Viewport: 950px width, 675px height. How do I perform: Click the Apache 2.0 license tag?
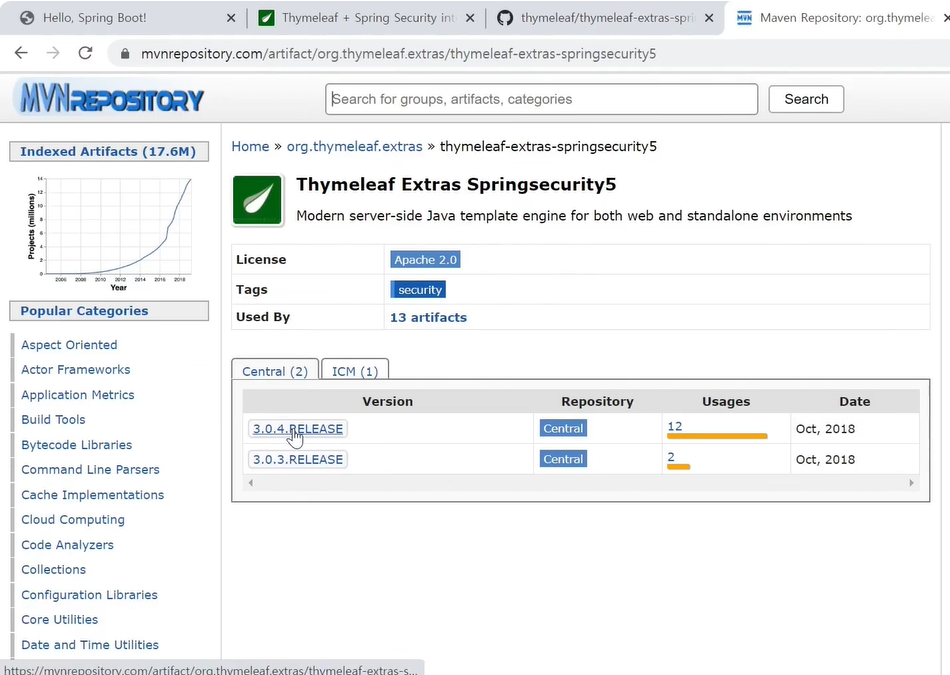click(x=425, y=259)
